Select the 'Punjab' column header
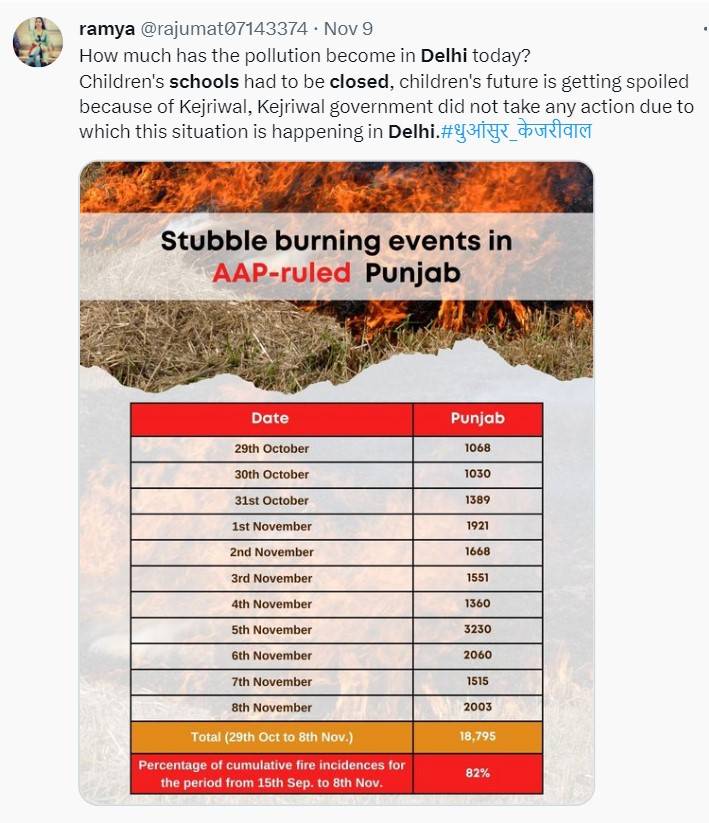 pos(477,418)
